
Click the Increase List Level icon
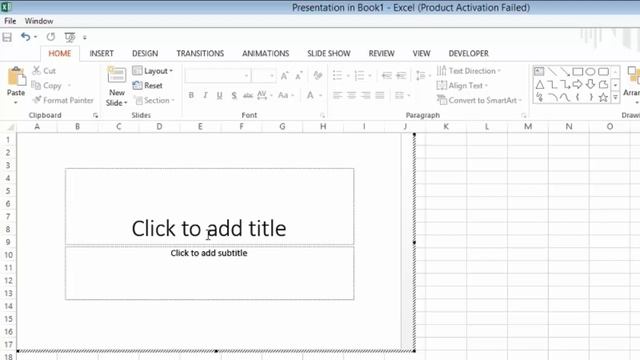(401, 76)
